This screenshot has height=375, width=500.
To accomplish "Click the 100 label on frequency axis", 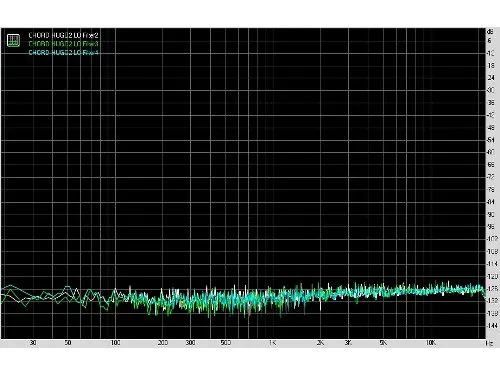I will (115, 343).
